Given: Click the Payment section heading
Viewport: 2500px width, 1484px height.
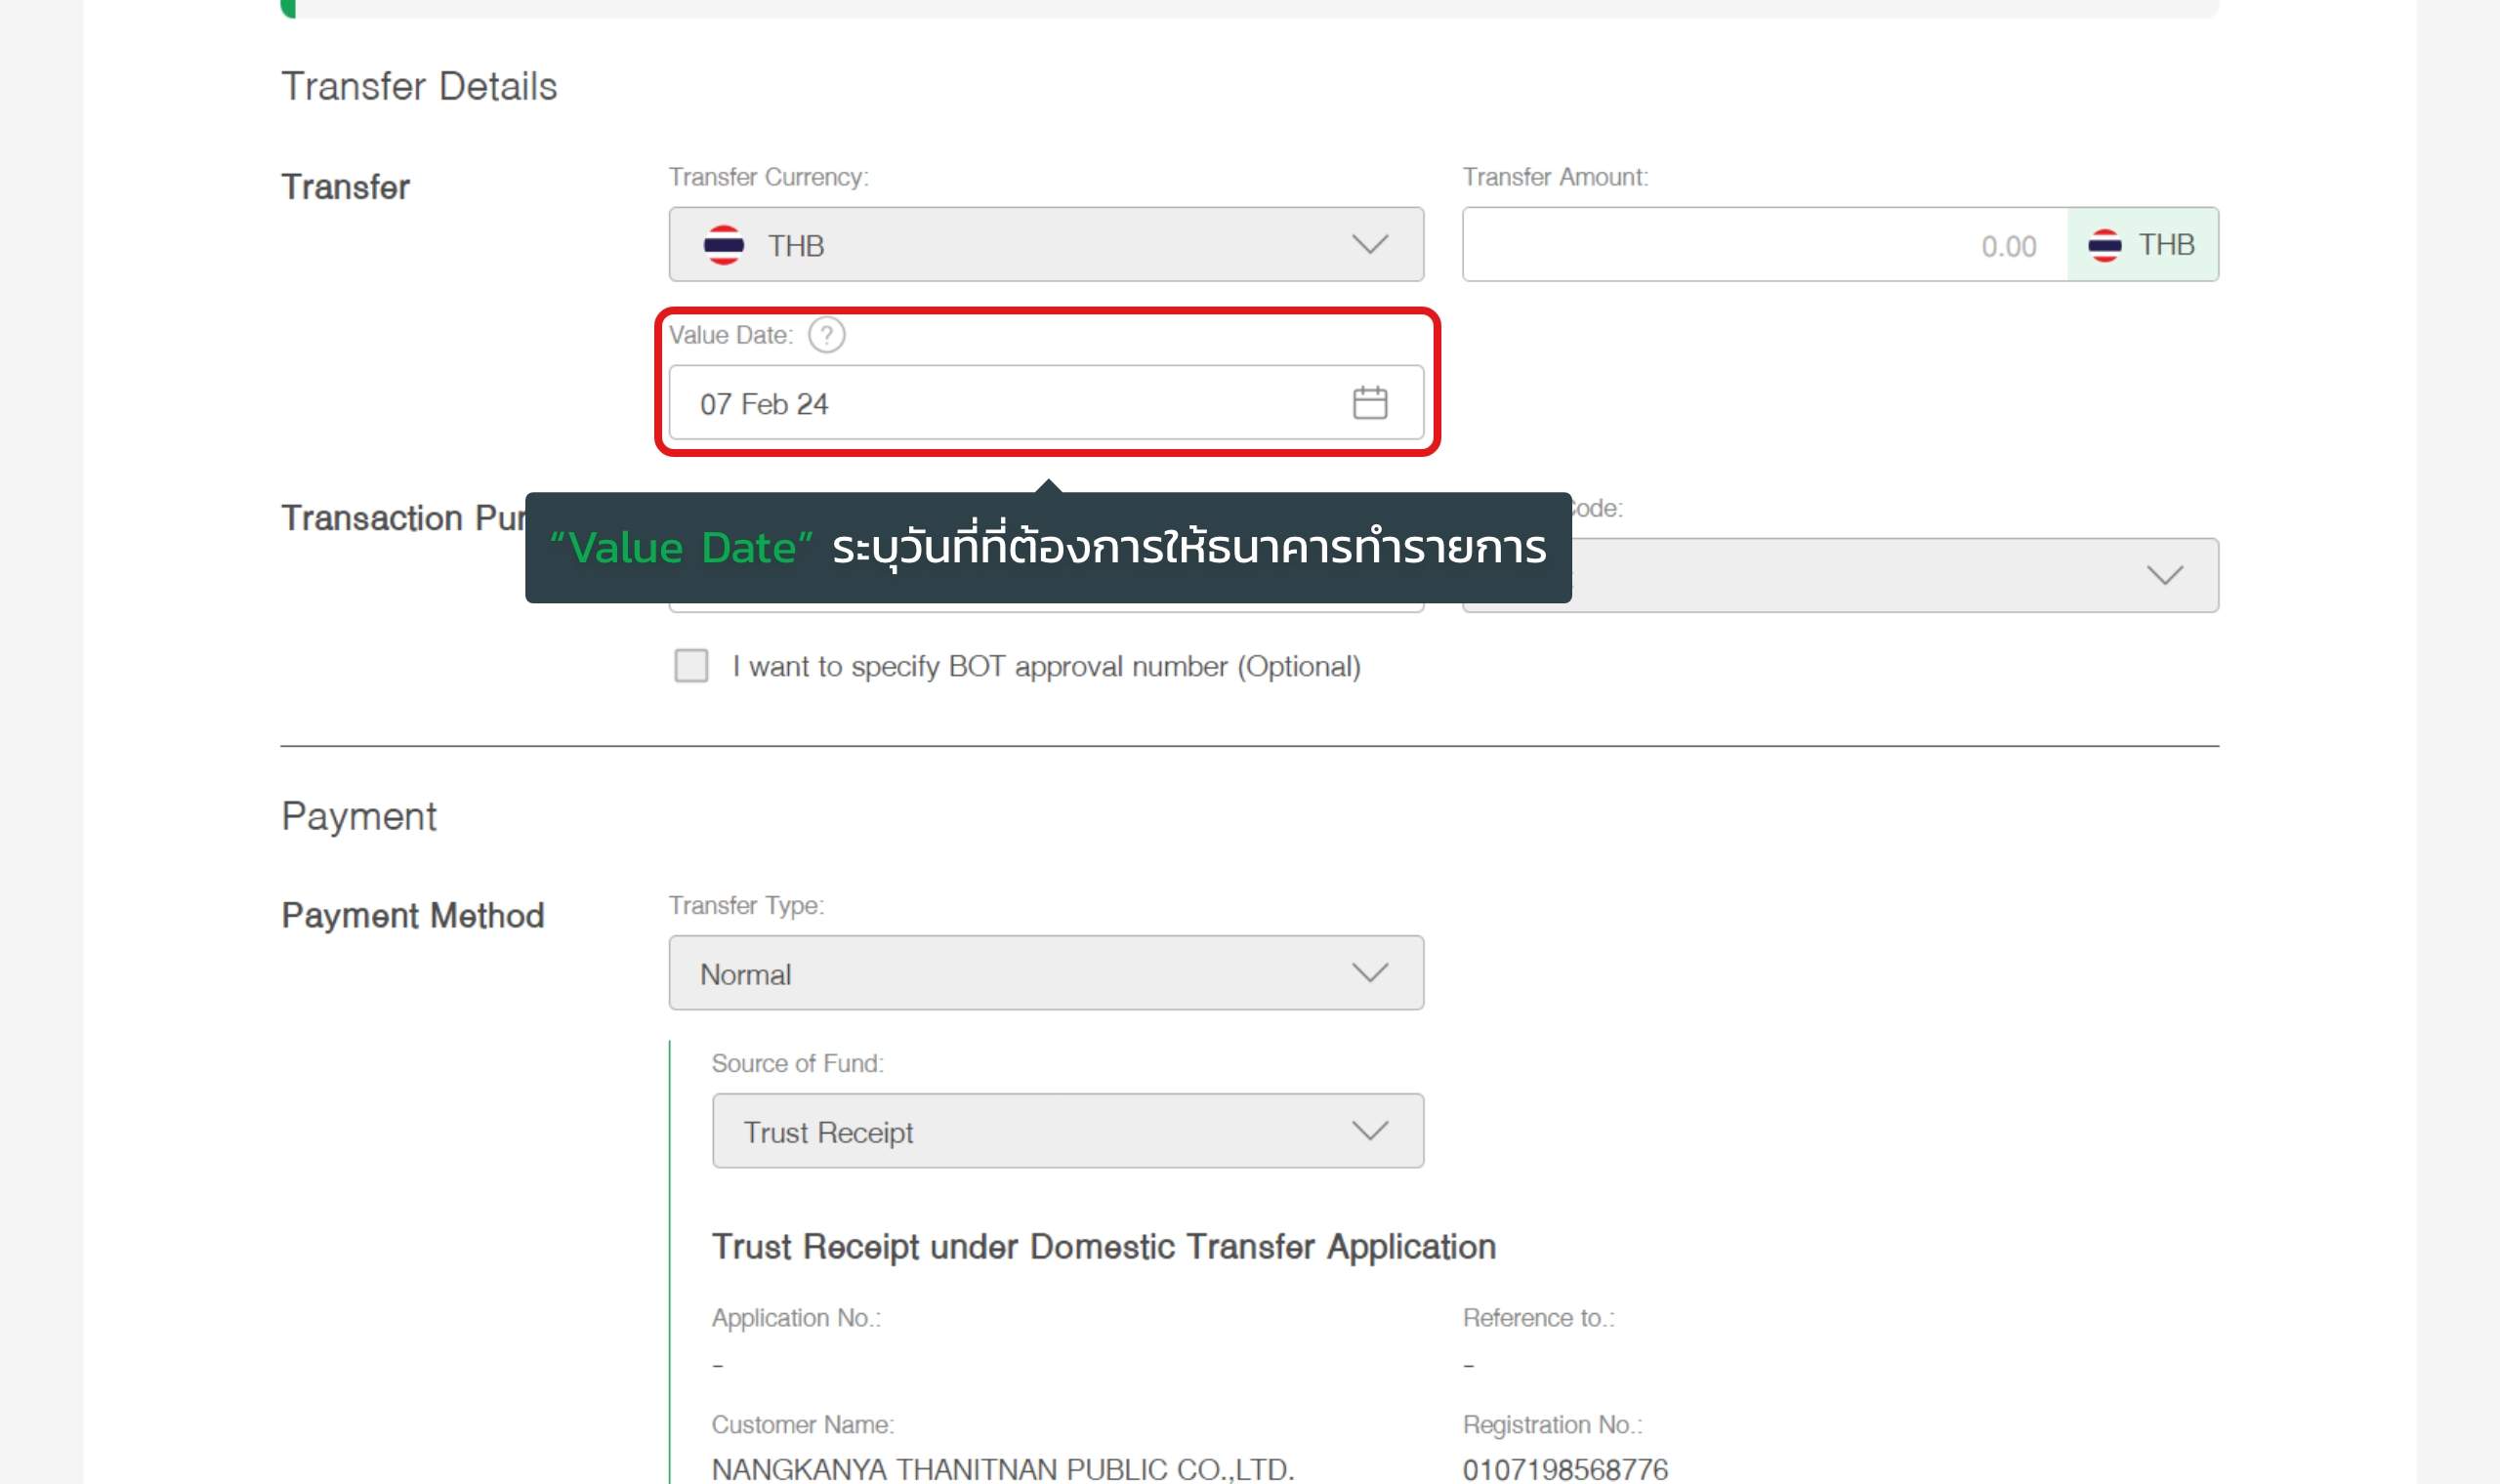Looking at the screenshot, I should 359,817.
